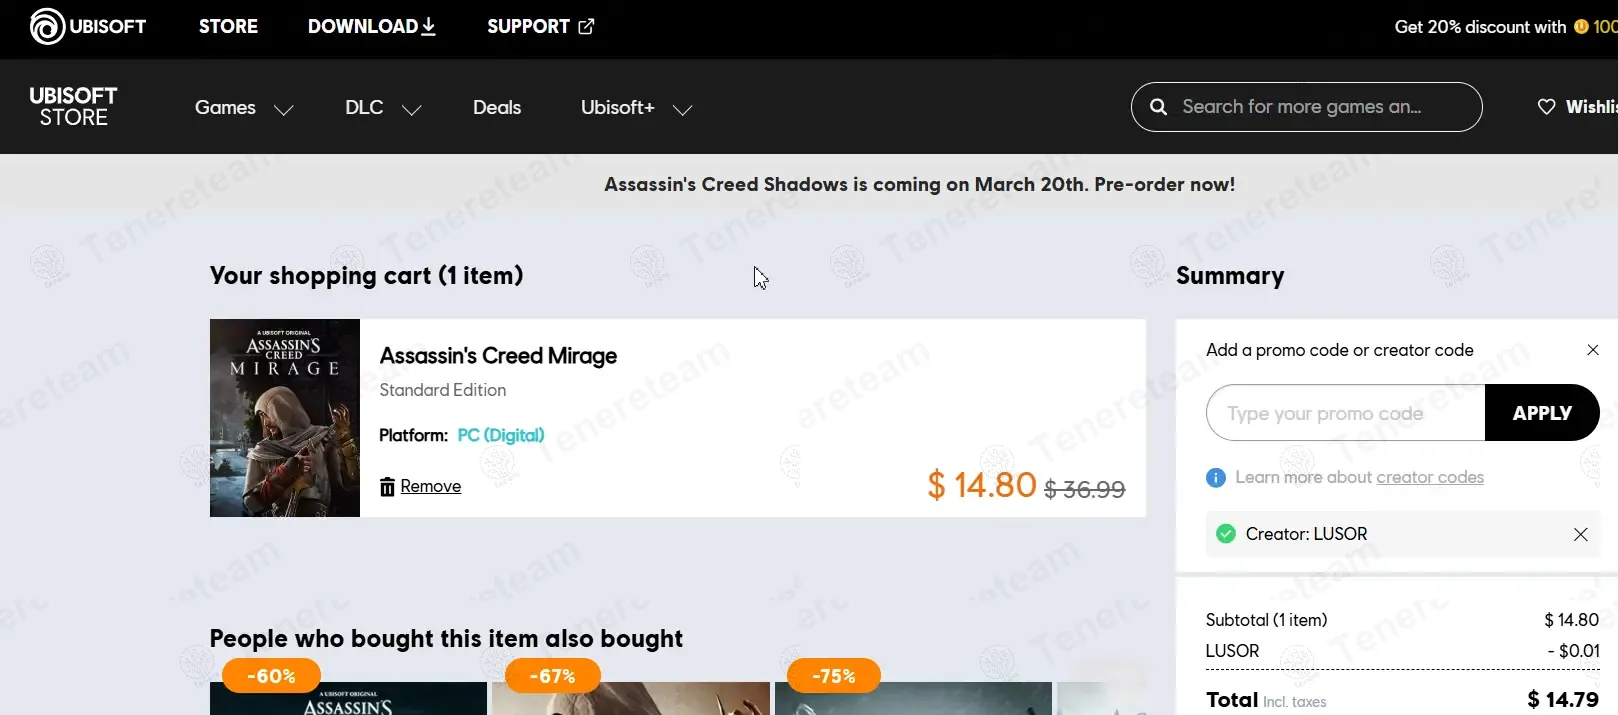This screenshot has width=1618, height=715.
Task: Click the Ubisoft swirl logo
Action: 47,27
